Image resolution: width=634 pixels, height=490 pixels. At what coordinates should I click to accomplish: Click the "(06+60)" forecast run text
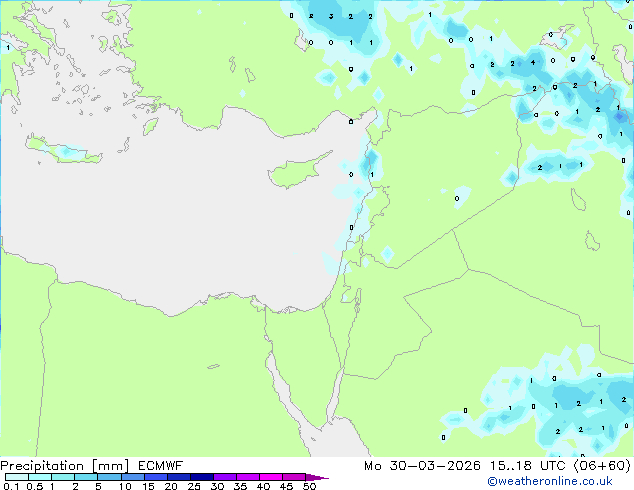[x=602, y=466]
